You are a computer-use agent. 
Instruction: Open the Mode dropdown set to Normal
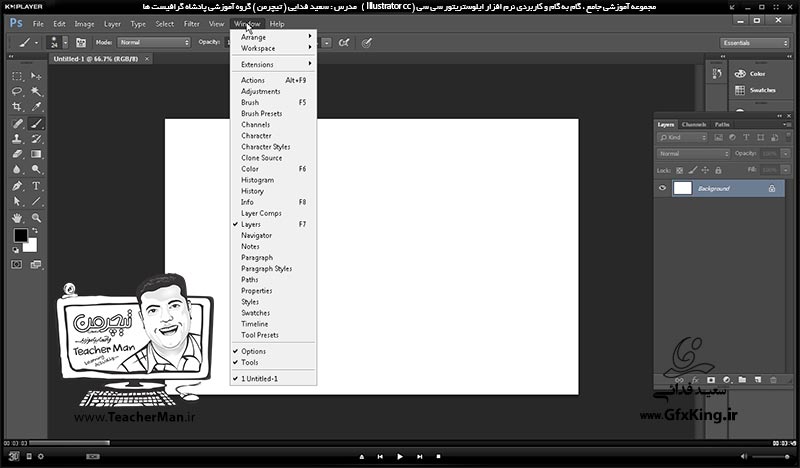154,42
